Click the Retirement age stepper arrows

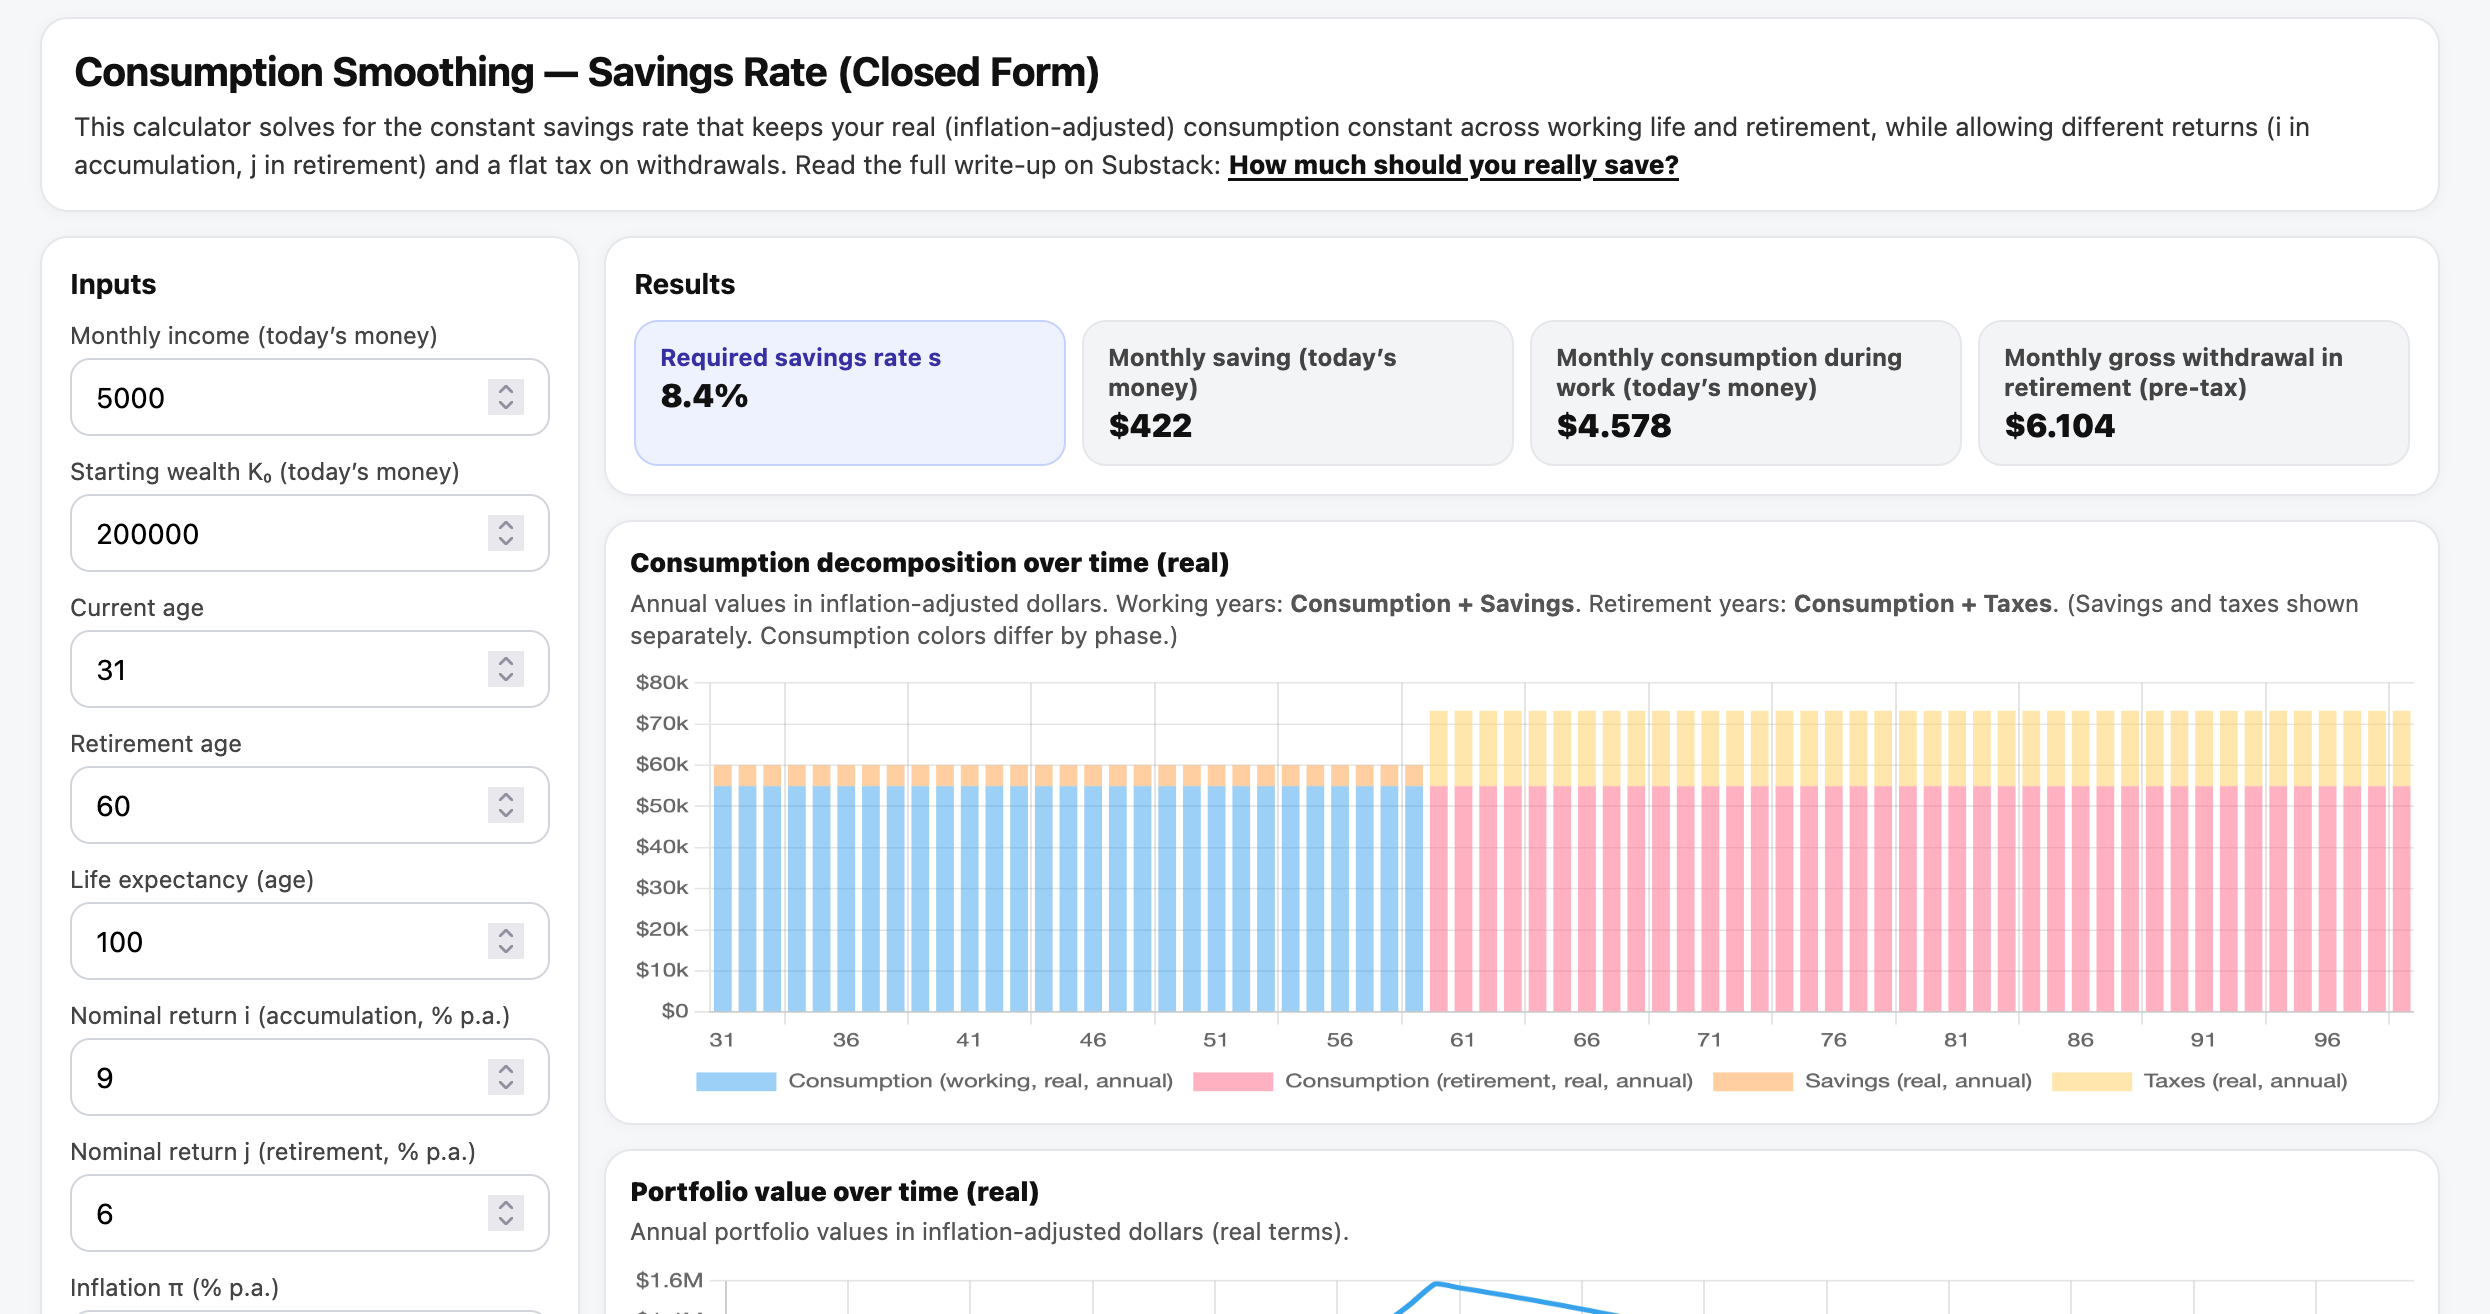[506, 805]
